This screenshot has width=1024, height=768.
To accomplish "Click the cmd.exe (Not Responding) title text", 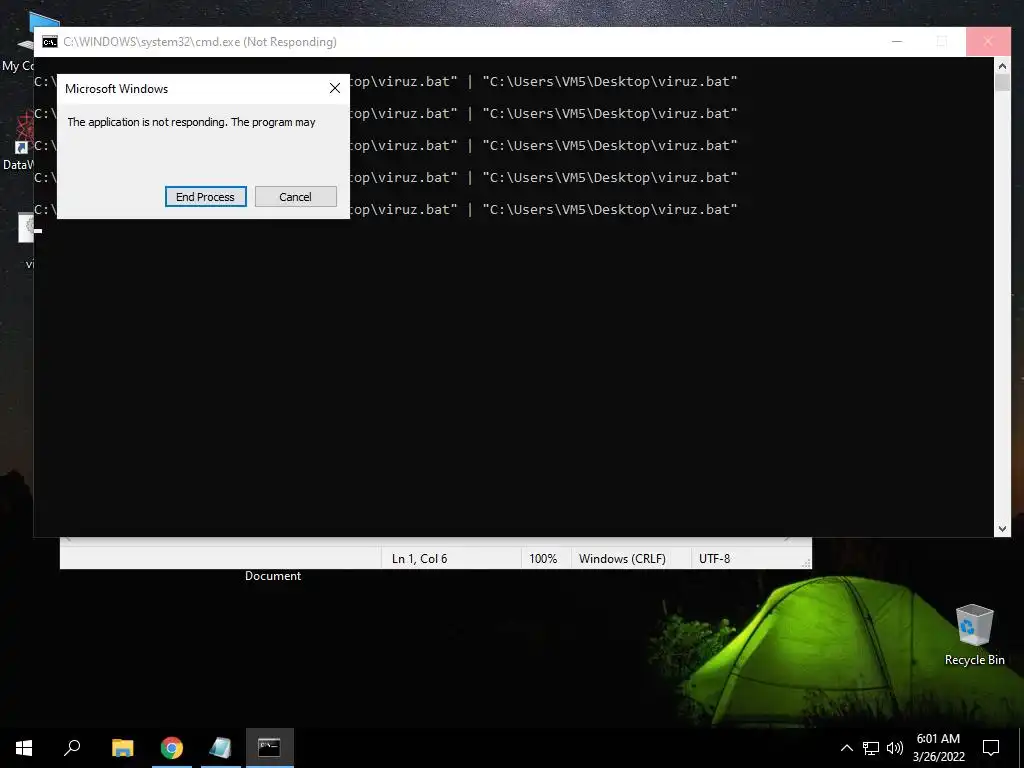I will [x=200, y=42].
